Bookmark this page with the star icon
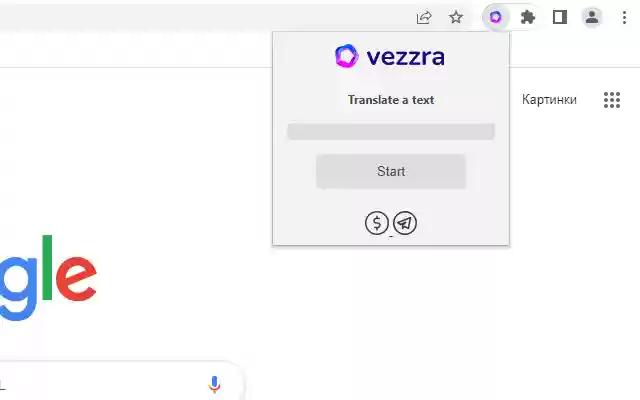640x400 pixels. [x=456, y=17]
